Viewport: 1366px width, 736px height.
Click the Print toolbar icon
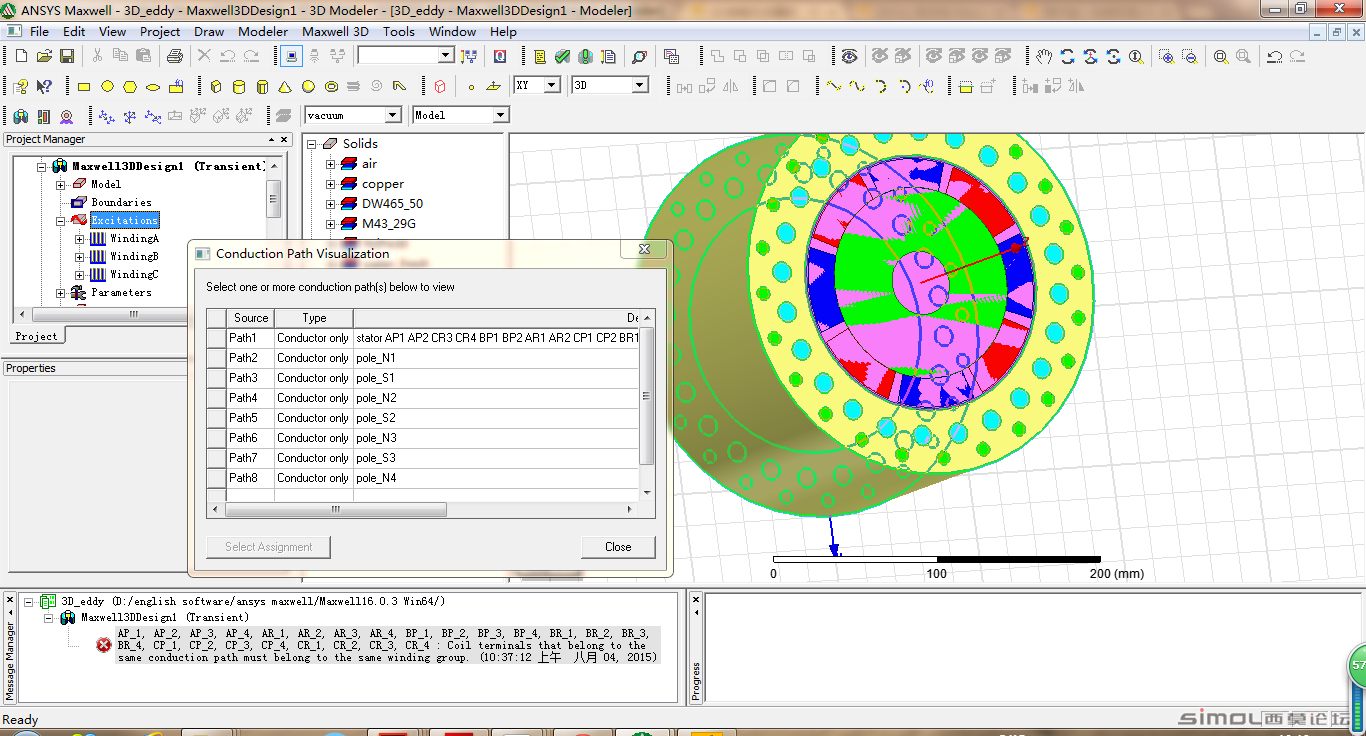coord(174,56)
